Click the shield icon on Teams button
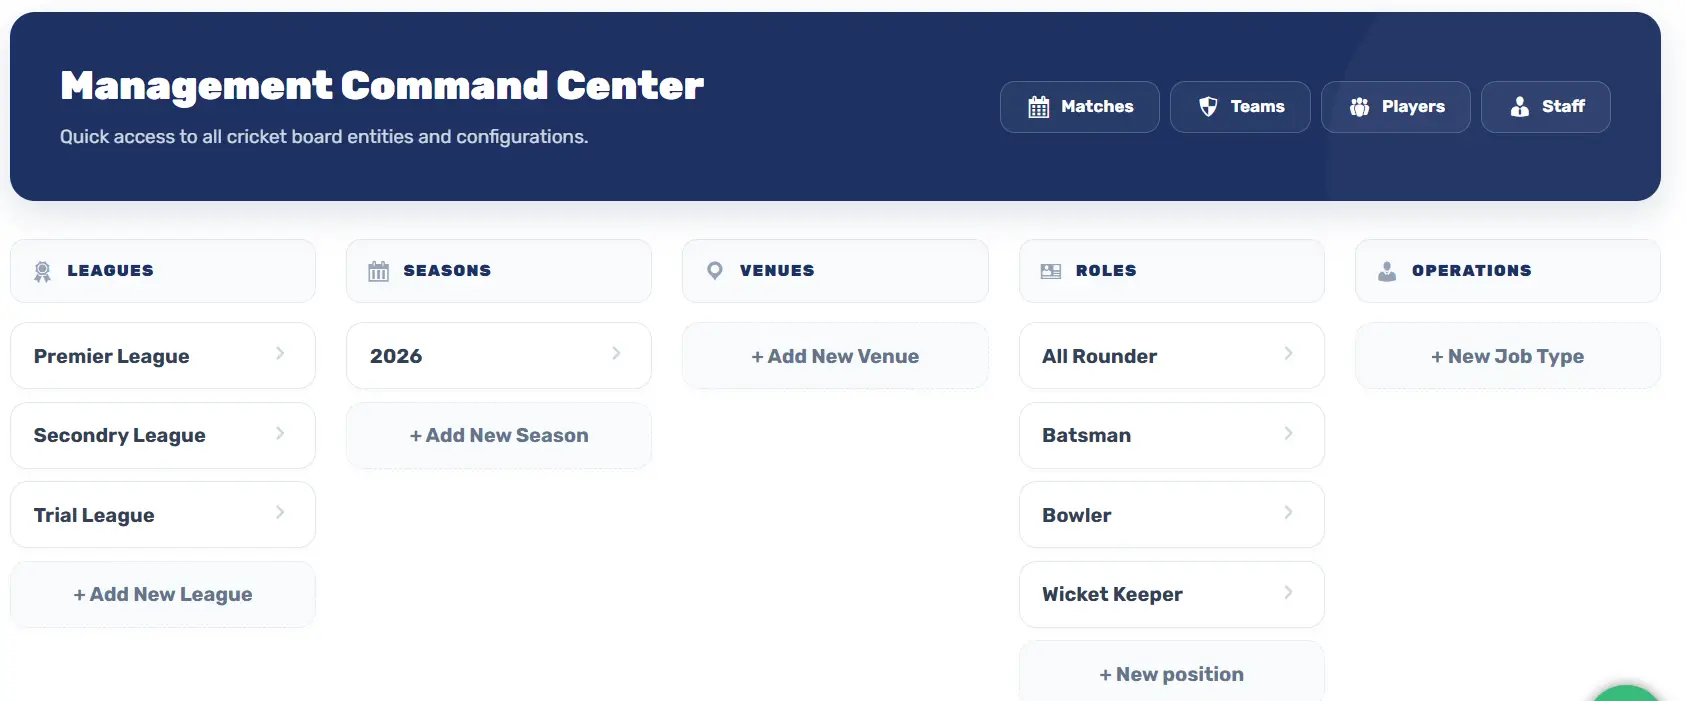The width and height of the screenshot is (1686, 701). pyautogui.click(x=1208, y=107)
